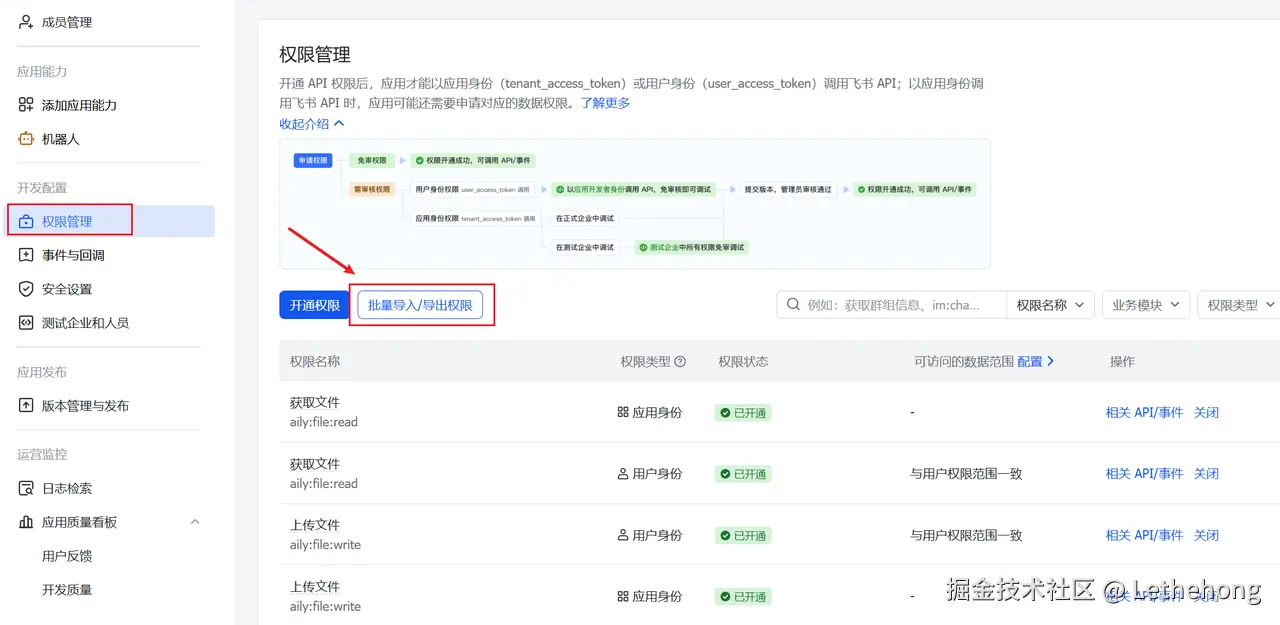Click the first aily:file:read scope text

324,422
